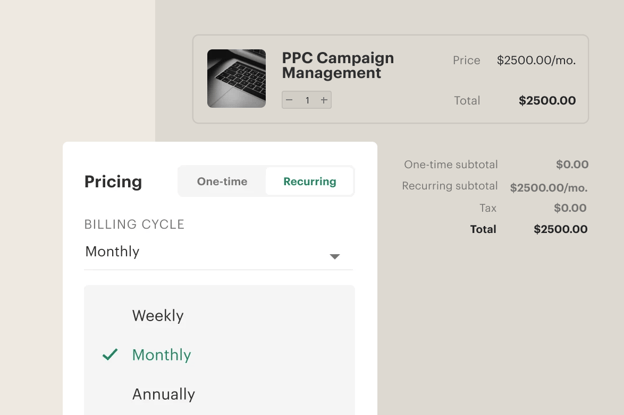
Task: Click the Pricing panel heading
Action: (113, 182)
